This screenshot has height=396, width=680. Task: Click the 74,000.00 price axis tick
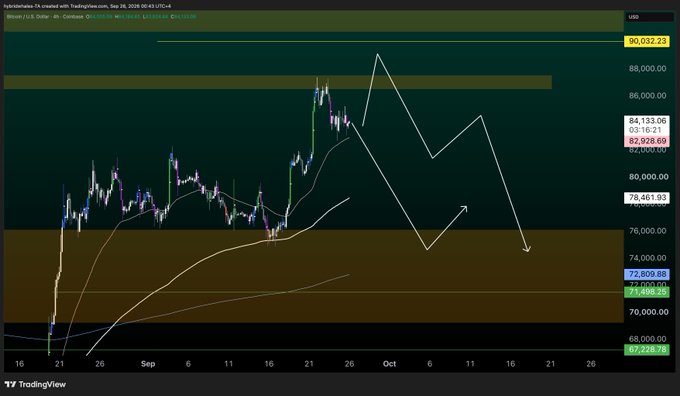tap(647, 258)
